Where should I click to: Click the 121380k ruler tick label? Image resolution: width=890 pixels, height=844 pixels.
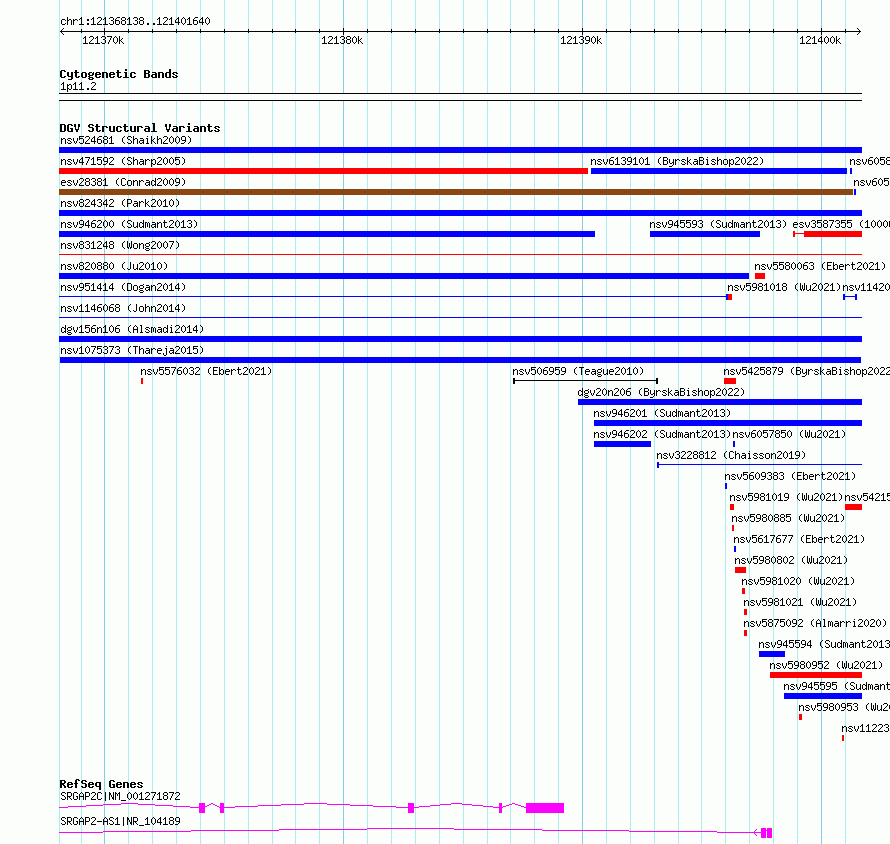click(x=342, y=40)
